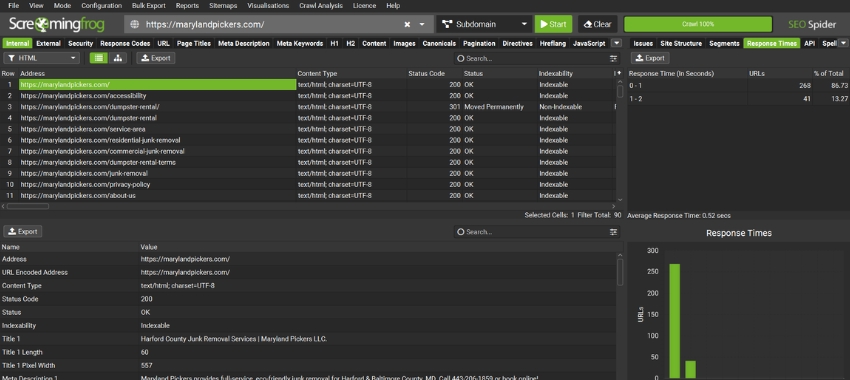Open the URL history dropdown arrow
This screenshot has height=380, width=850.
point(422,24)
